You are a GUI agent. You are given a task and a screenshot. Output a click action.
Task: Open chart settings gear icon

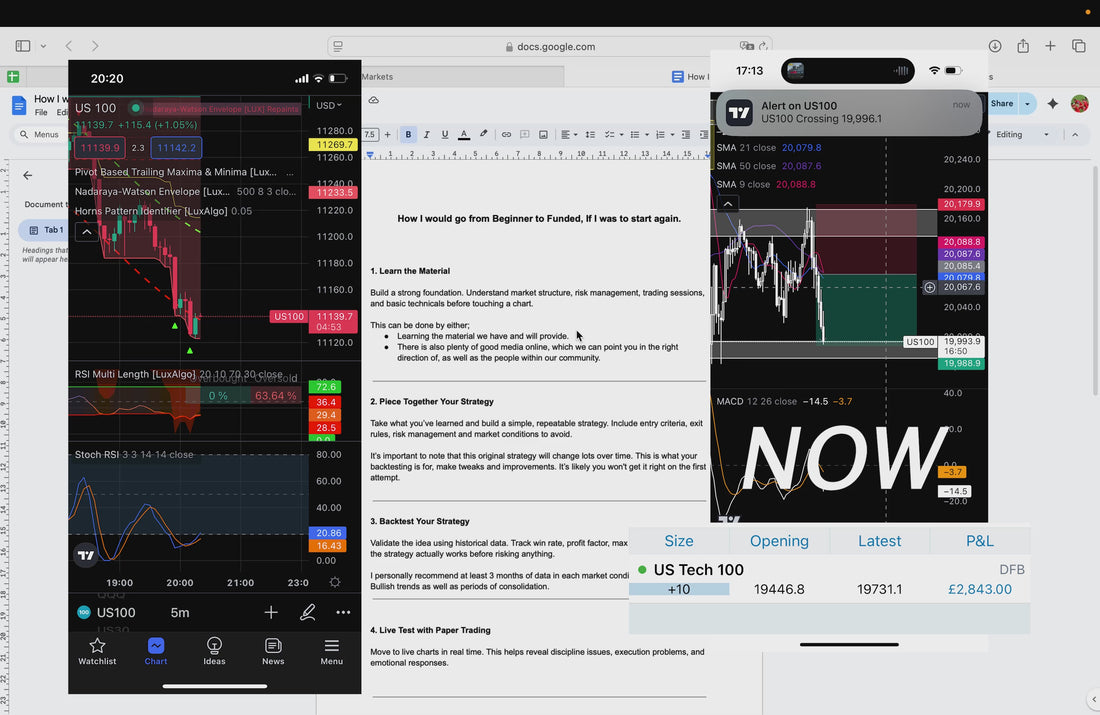pyautogui.click(x=334, y=582)
